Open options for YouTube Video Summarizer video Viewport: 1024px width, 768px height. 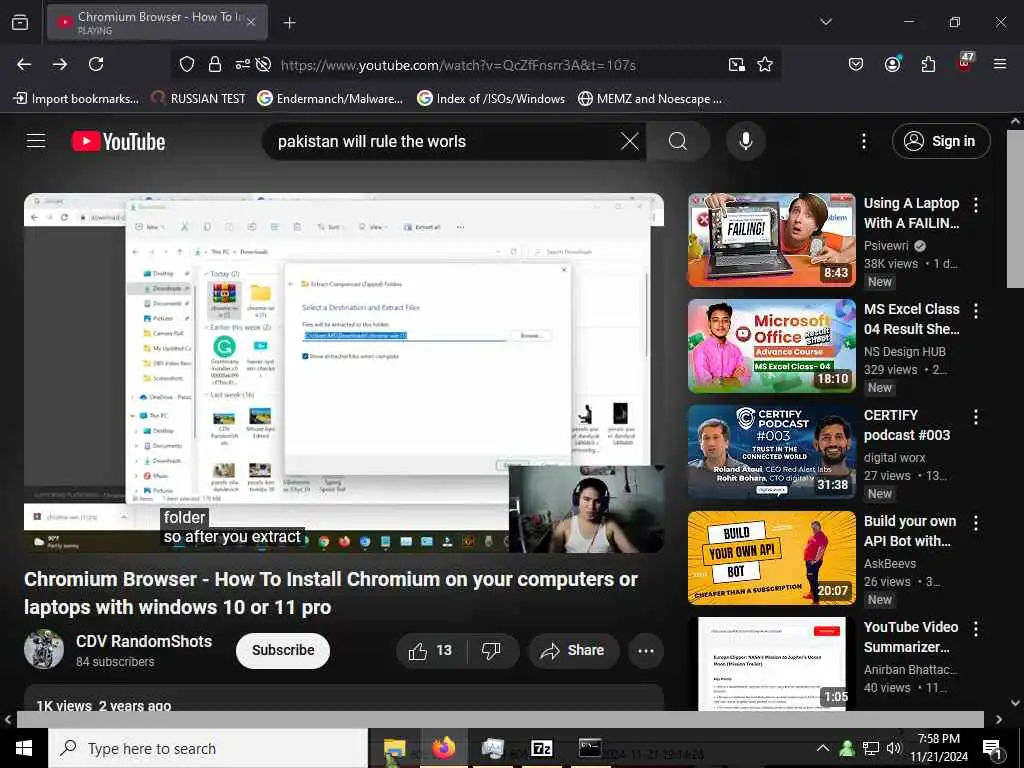pyautogui.click(x=976, y=628)
